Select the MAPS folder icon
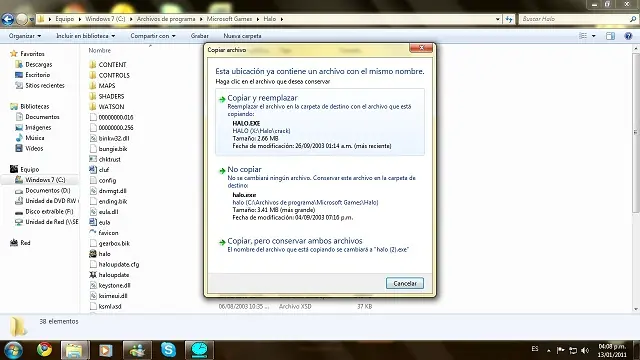The width and height of the screenshot is (640, 360). coord(93,86)
